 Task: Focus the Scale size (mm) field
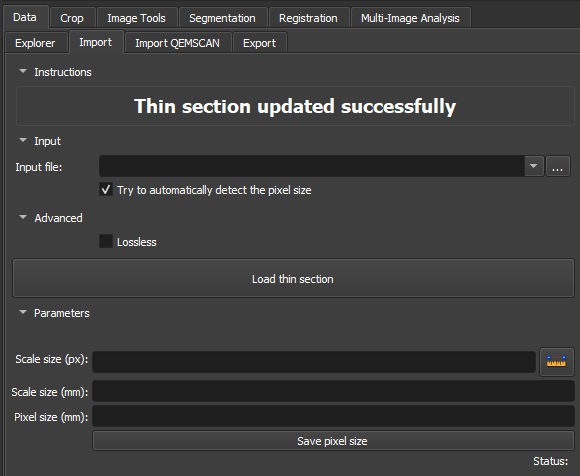point(333,391)
